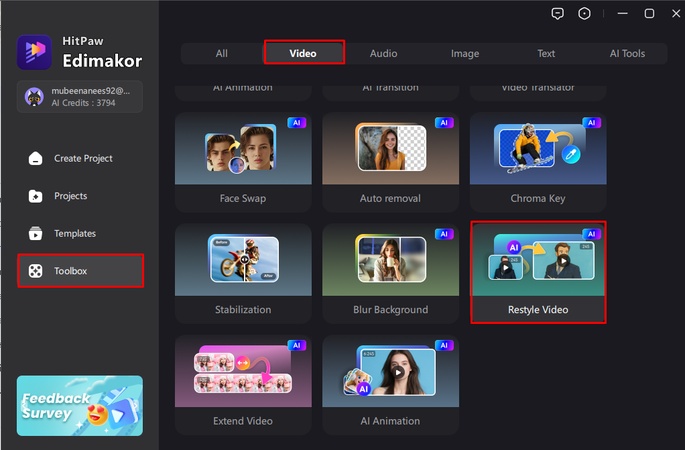
Task: Click the AI badge on Restyle Video card
Action: pyautogui.click(x=592, y=234)
